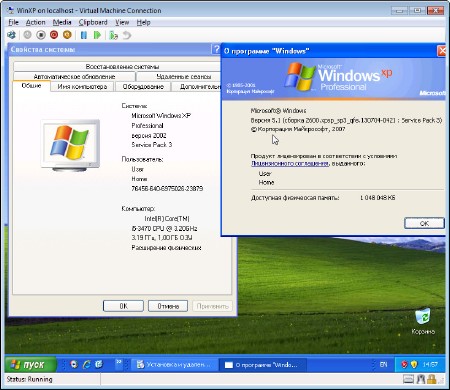Image resolution: width=450 pixels, height=390 pixels.
Task: Activate О программе Windows taskbar button
Action: click(262, 365)
